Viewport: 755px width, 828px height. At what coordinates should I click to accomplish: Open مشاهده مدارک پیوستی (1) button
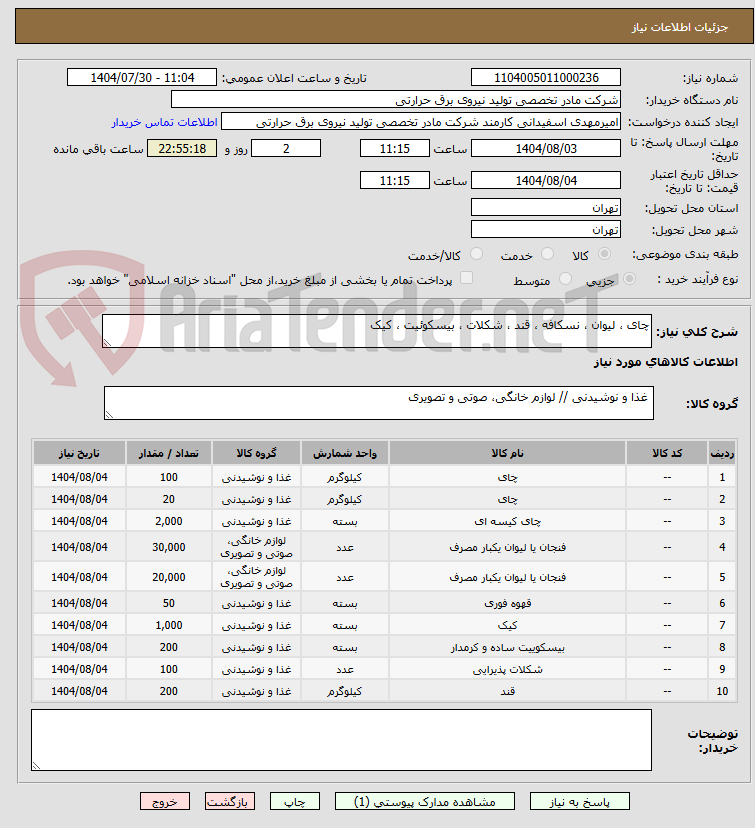[x=424, y=802]
